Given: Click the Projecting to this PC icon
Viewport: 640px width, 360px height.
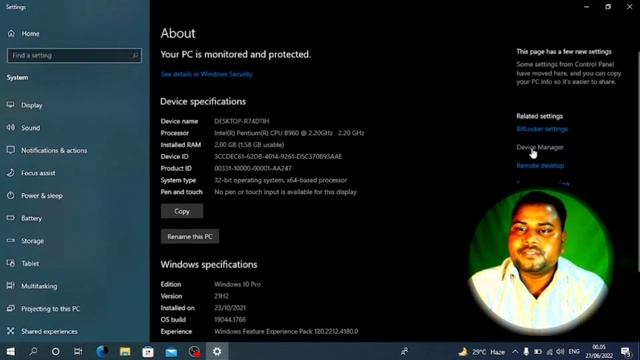Looking at the screenshot, I should point(11,309).
